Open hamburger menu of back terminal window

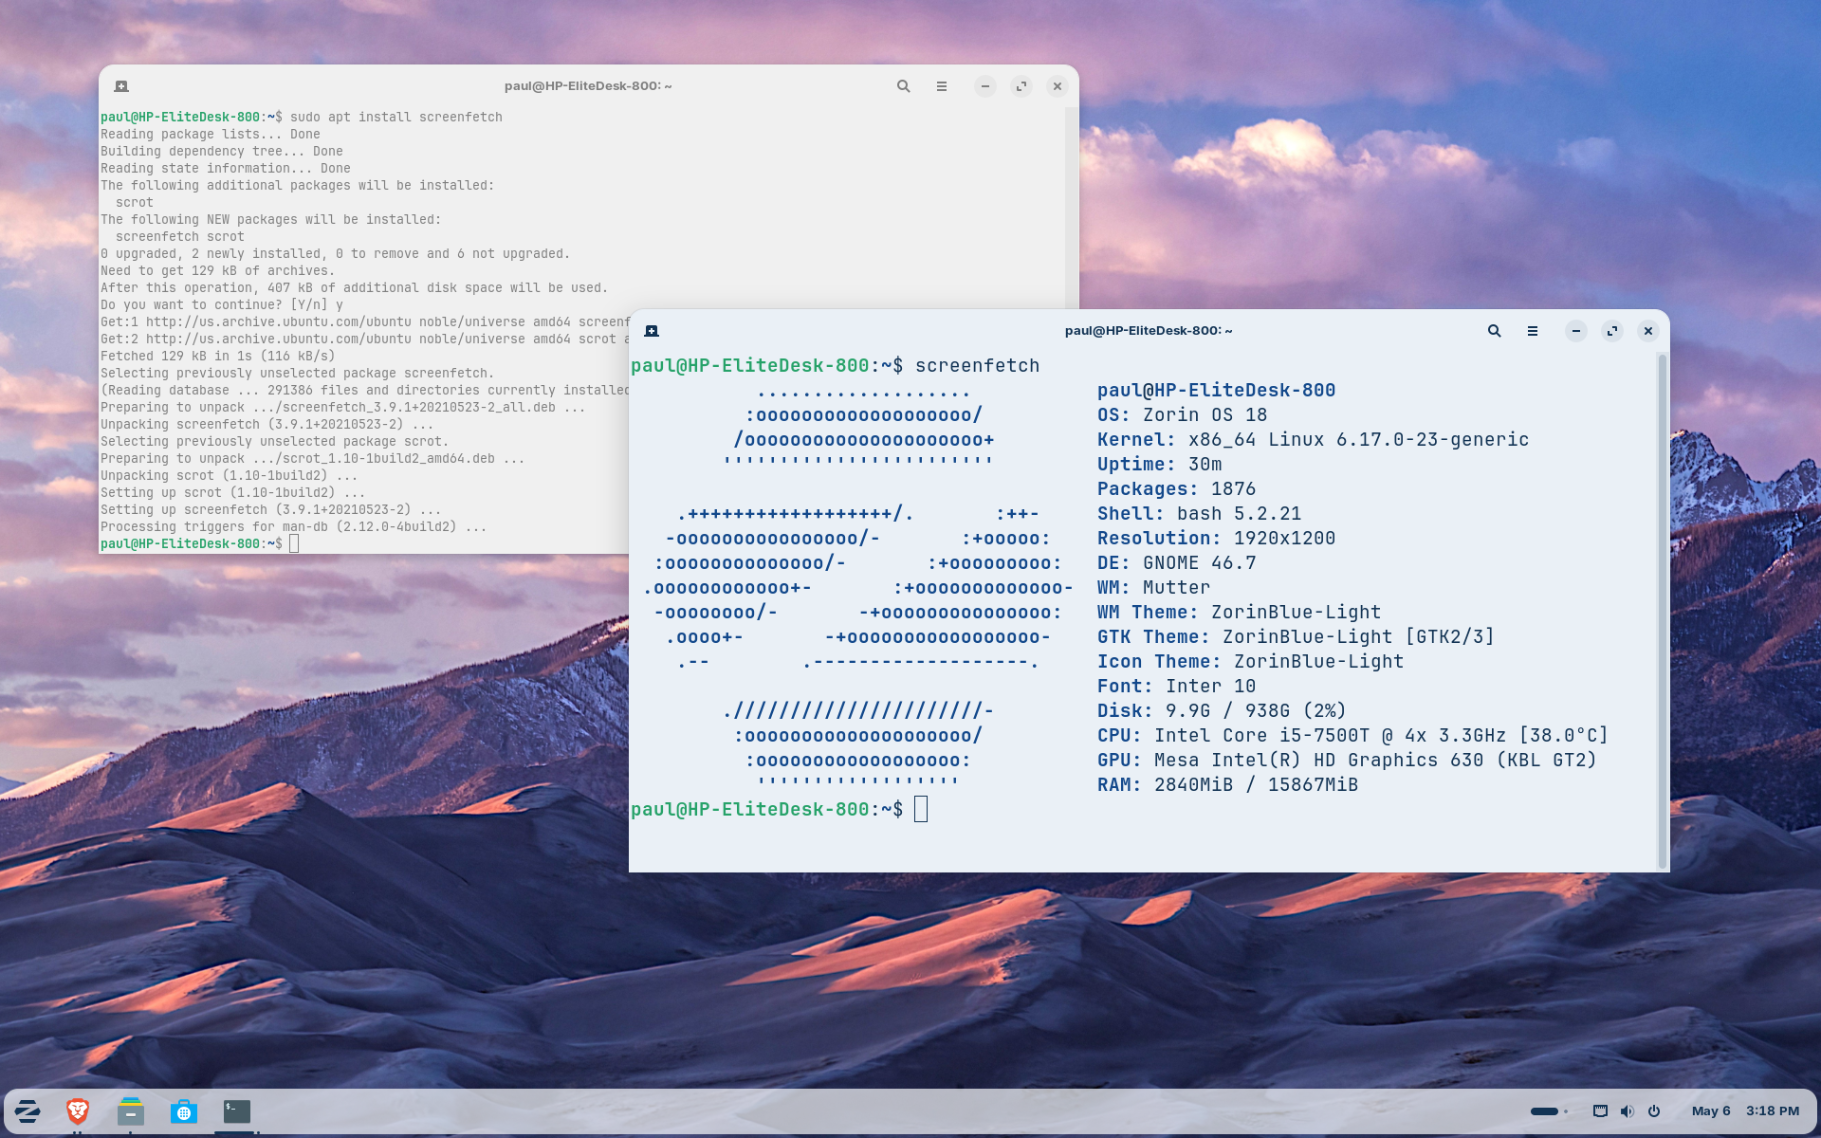941,86
